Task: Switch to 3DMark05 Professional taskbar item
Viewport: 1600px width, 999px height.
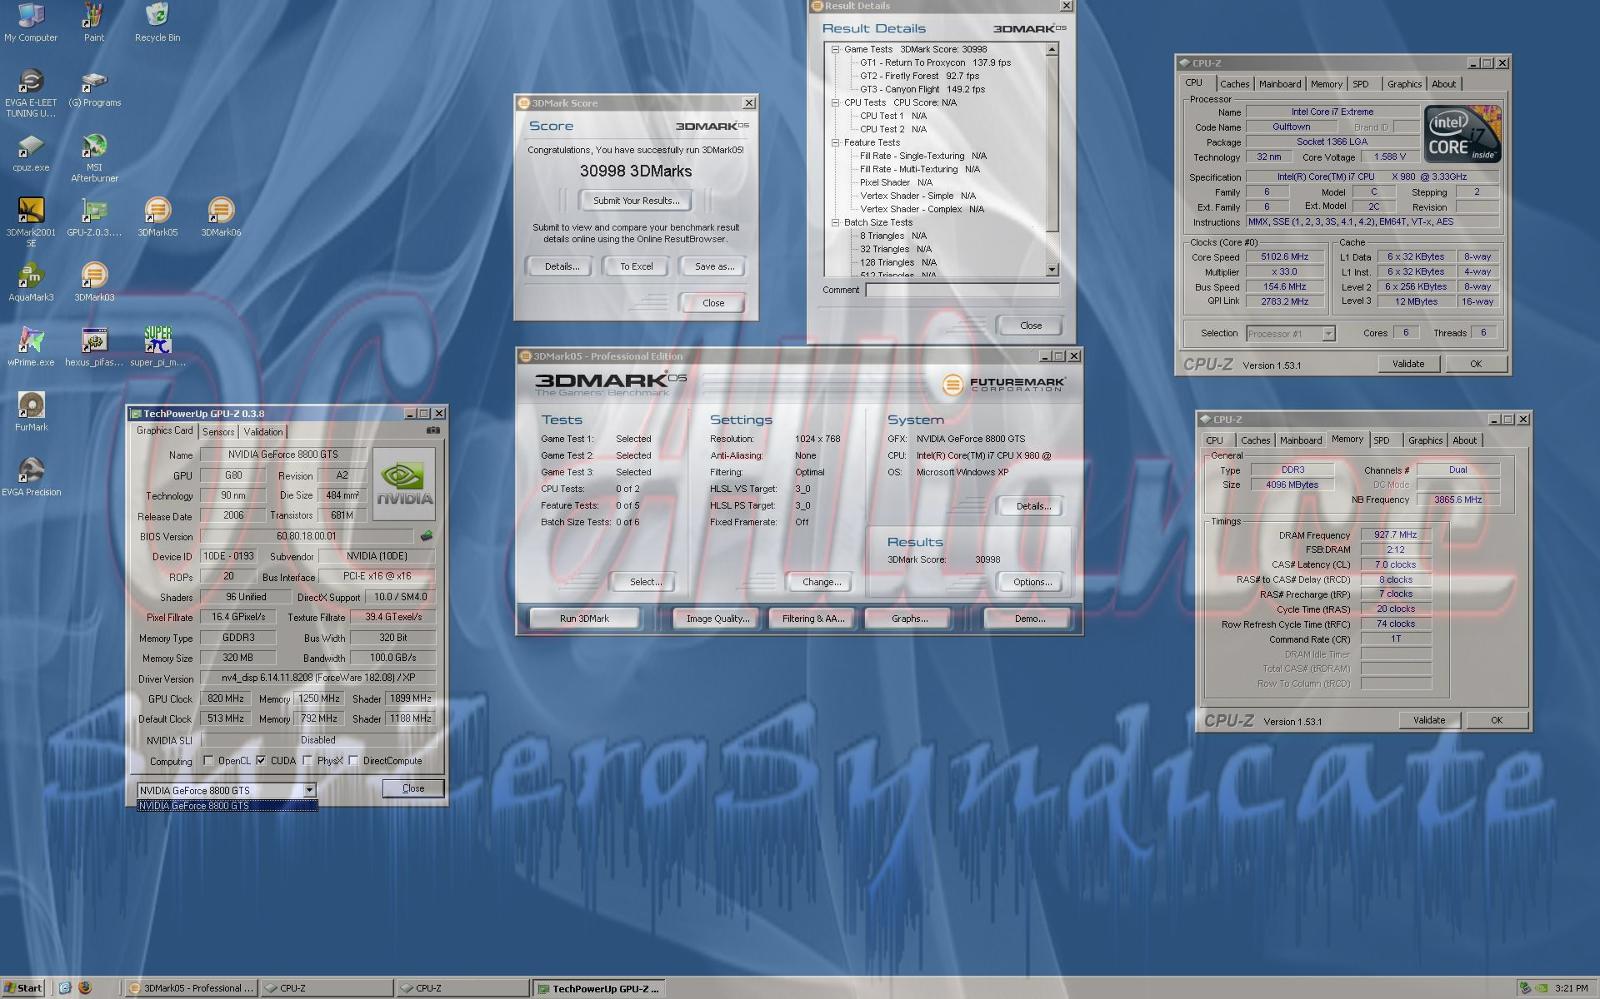Action: tap(190, 988)
